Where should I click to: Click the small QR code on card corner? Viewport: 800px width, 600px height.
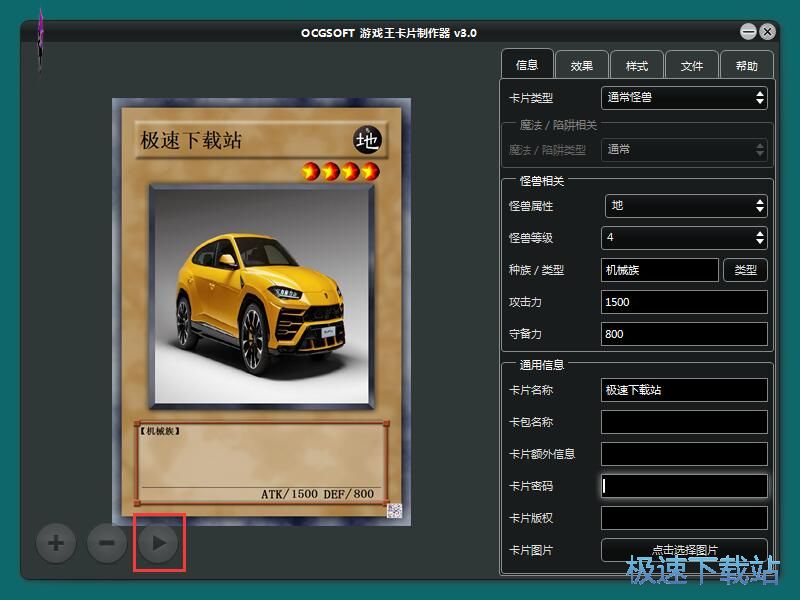coord(394,510)
